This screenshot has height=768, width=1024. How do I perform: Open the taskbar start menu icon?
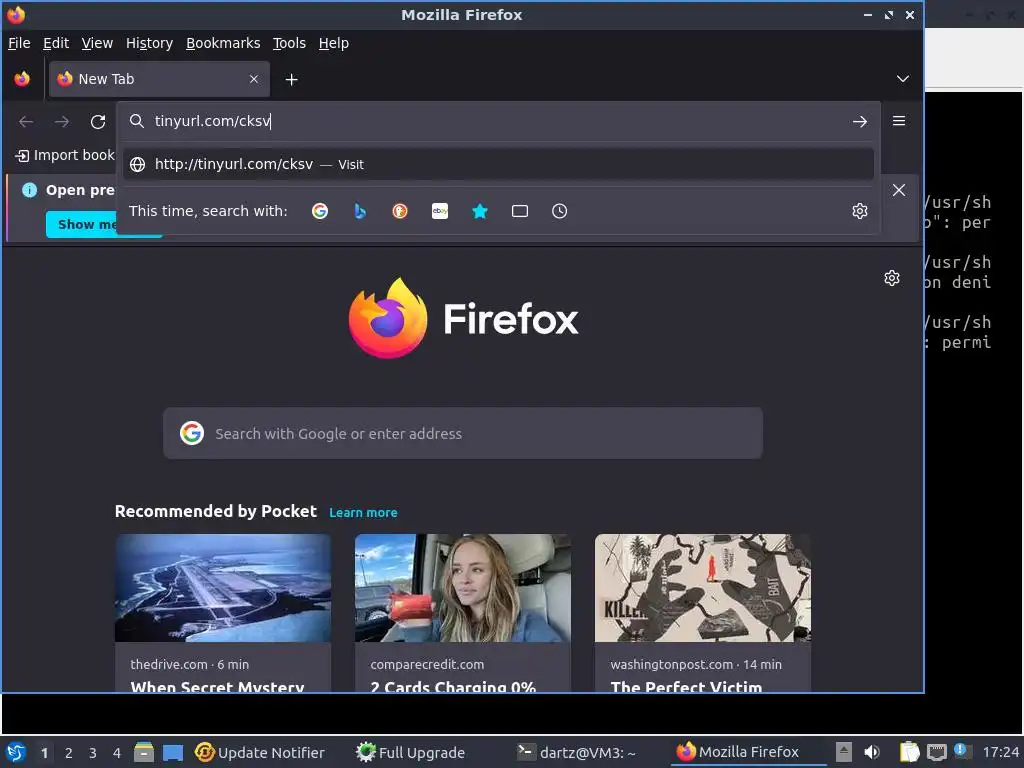click(16, 752)
